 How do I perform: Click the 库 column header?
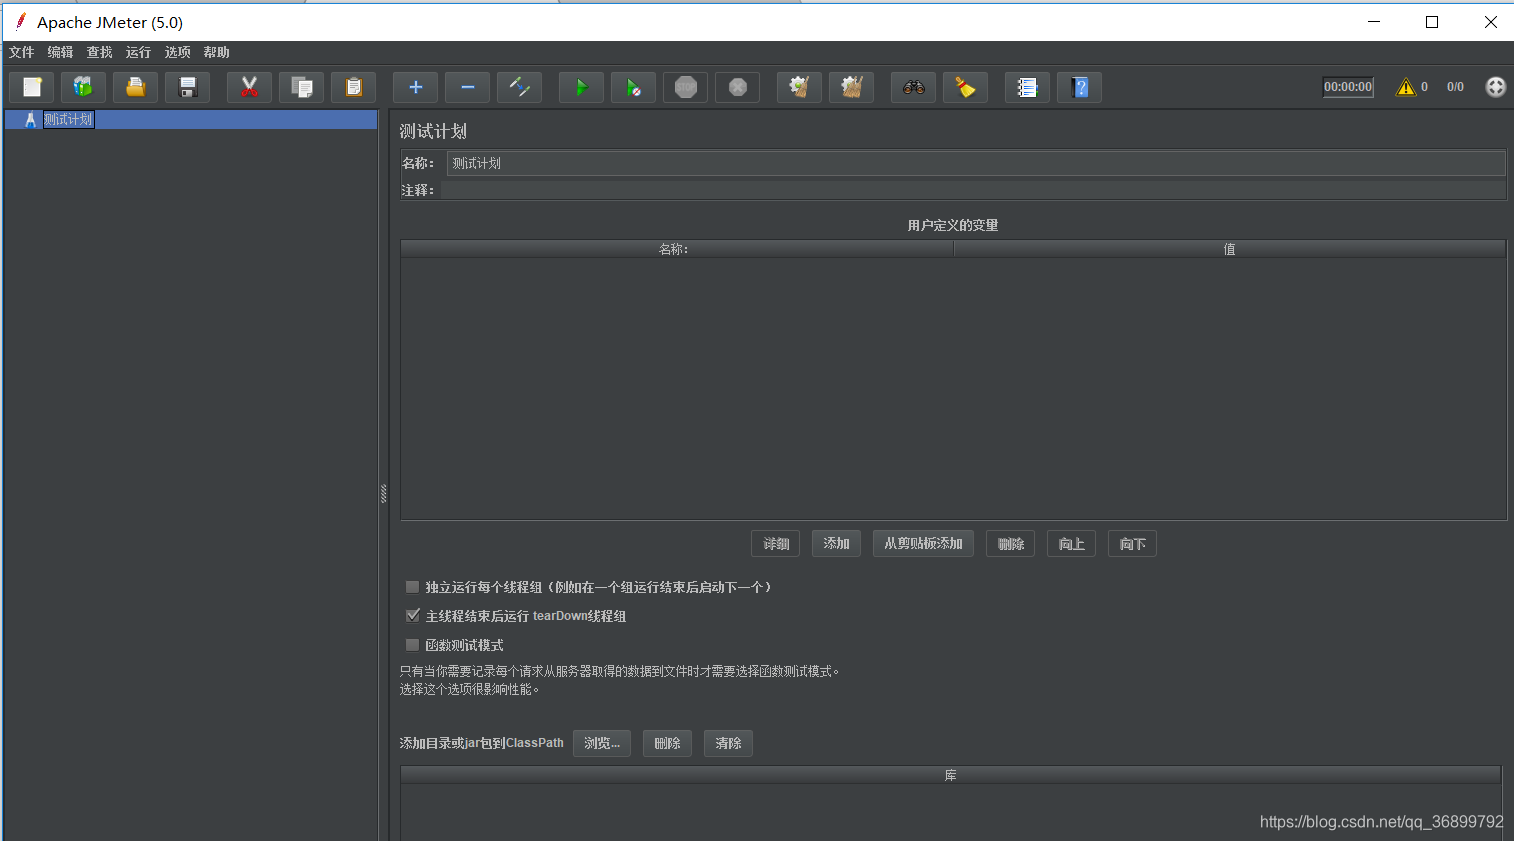click(x=950, y=775)
